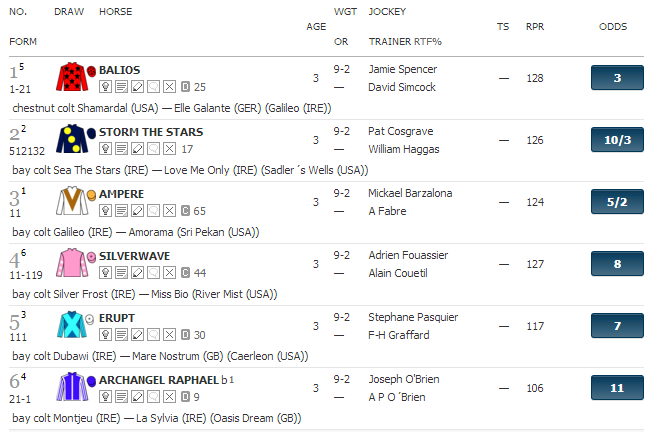Open trainer William Haggas link

pyautogui.click(x=404, y=149)
